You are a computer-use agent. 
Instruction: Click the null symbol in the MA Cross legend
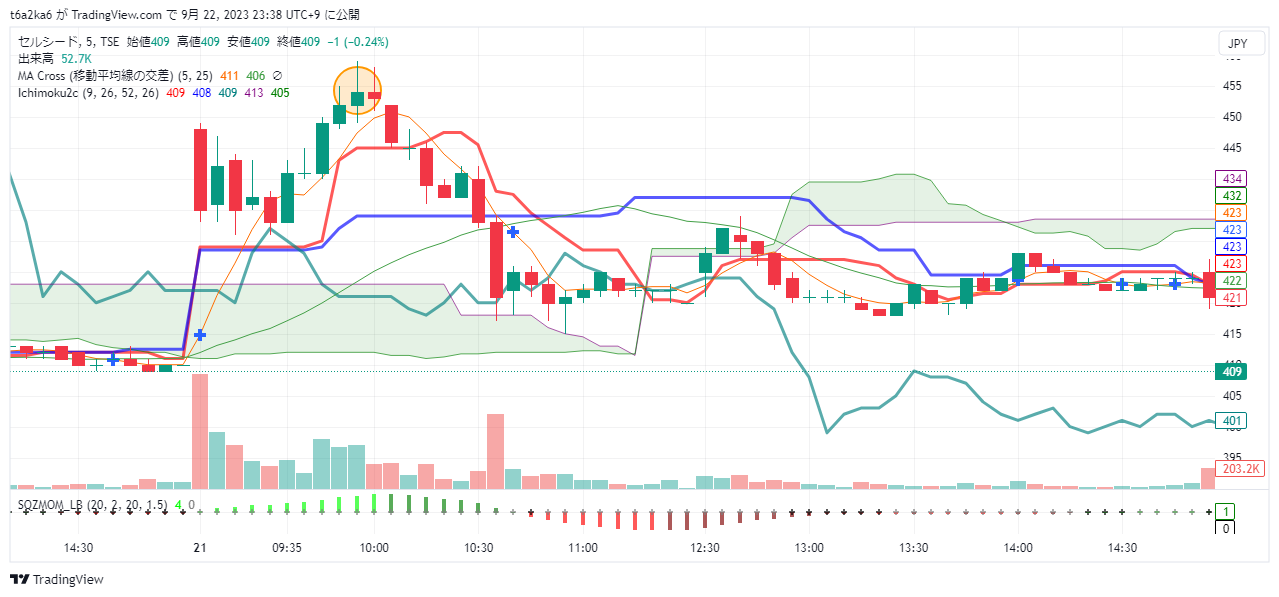[x=277, y=76]
